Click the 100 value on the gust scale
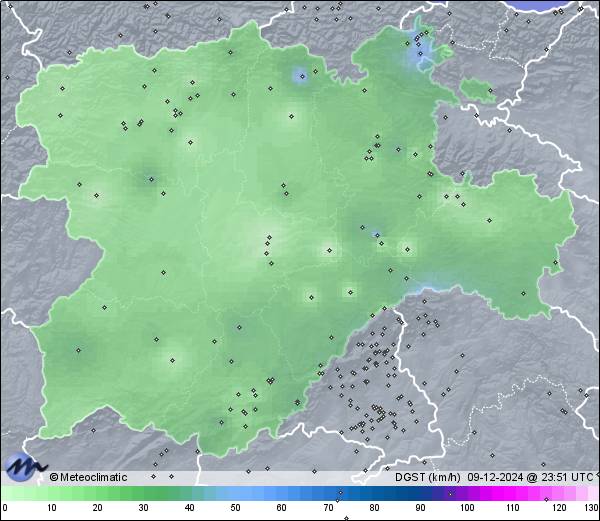This screenshot has width=600, height=521. [467, 508]
